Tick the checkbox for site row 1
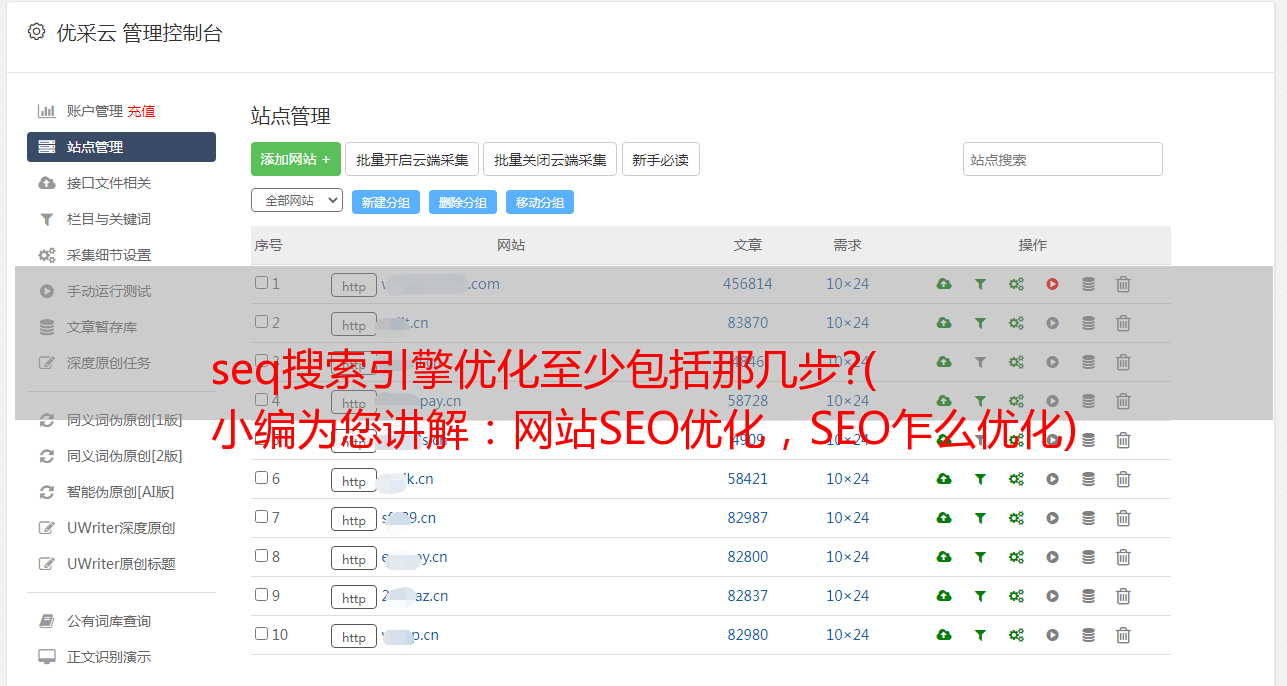Image resolution: width=1287 pixels, height=686 pixels. point(261,283)
